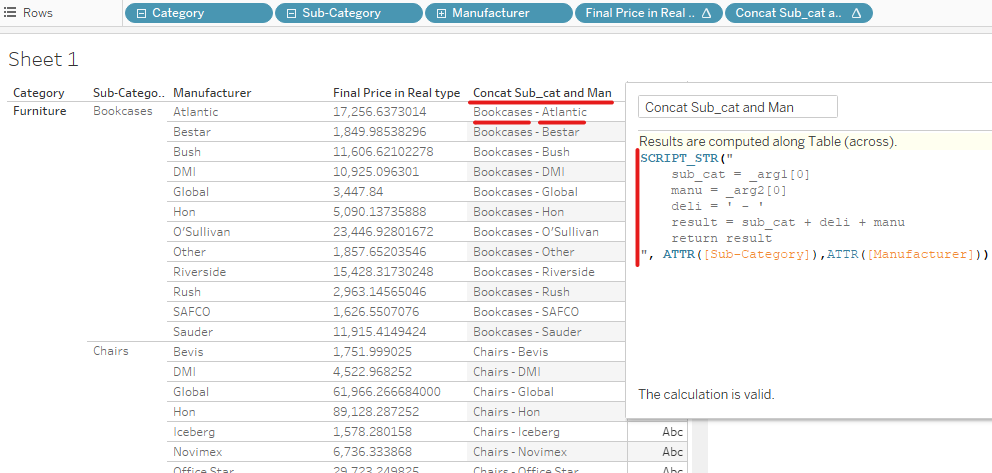This screenshot has height=473, width=992.
Task: Select the Furniture category row label
Action: coord(39,111)
